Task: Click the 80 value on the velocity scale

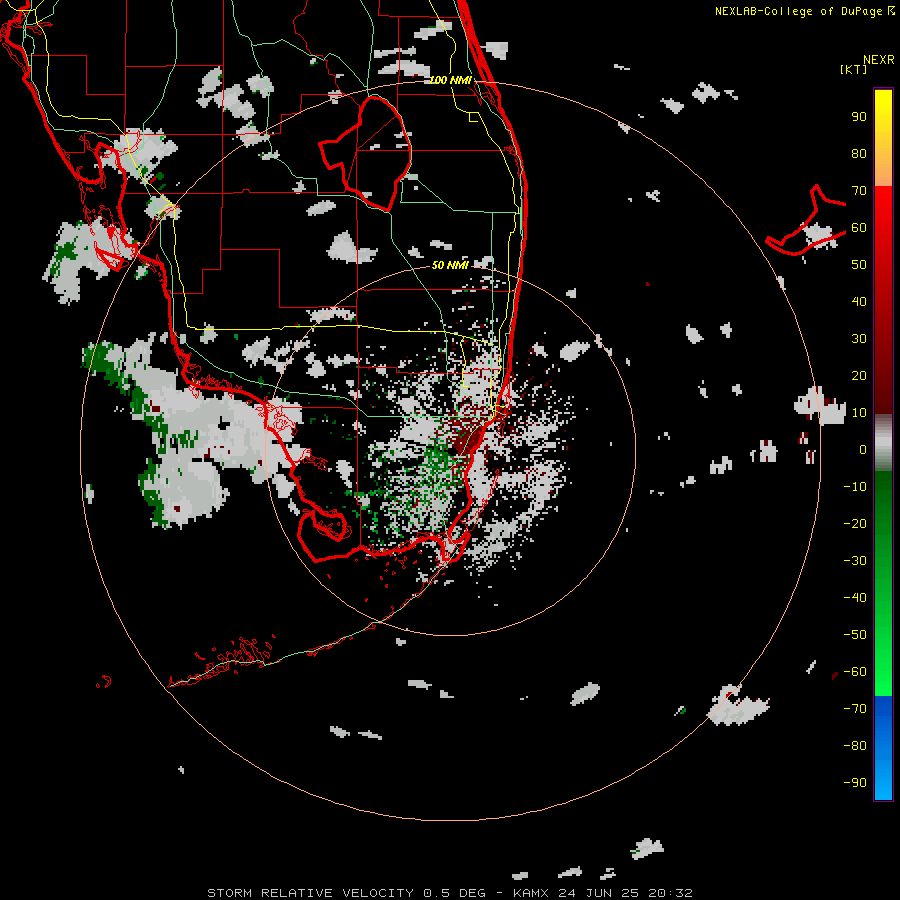Action: [x=859, y=154]
